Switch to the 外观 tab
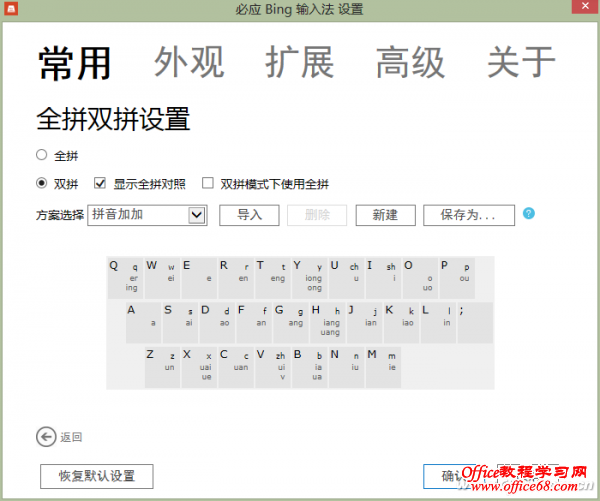The height and width of the screenshot is (501, 600). click(x=189, y=62)
